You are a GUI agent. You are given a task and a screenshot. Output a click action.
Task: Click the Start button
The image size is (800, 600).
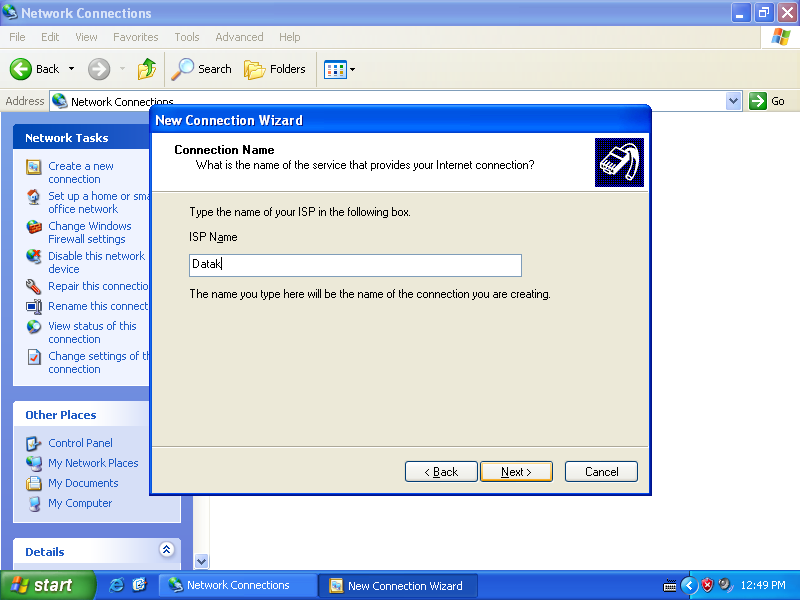coord(47,585)
